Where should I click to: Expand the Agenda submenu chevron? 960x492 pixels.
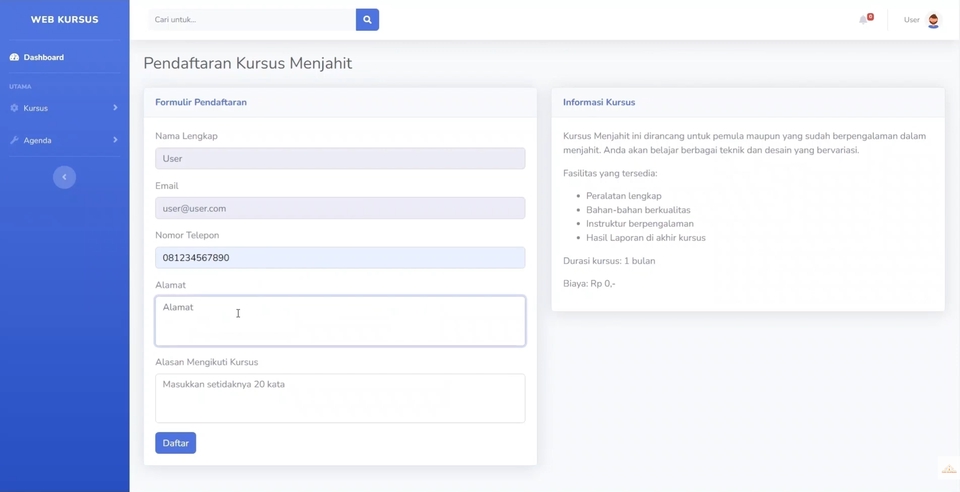pyautogui.click(x=115, y=141)
